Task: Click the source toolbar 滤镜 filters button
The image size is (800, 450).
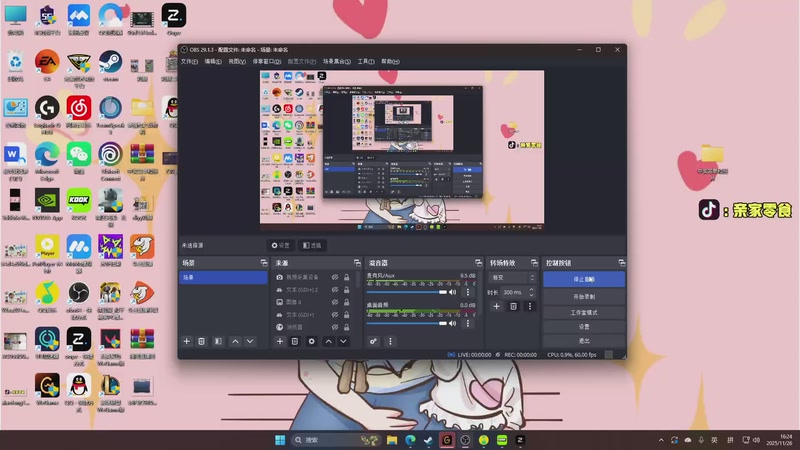Action: click(x=312, y=245)
